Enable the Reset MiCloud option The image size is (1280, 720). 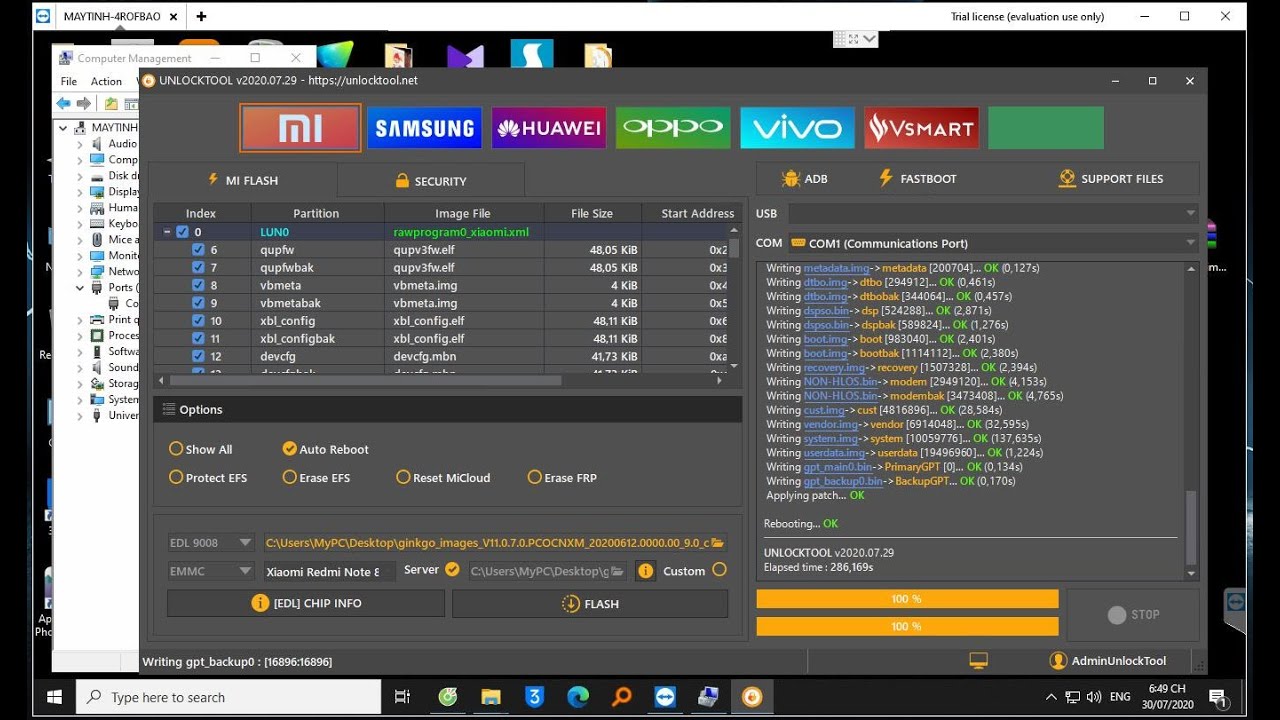tap(403, 477)
